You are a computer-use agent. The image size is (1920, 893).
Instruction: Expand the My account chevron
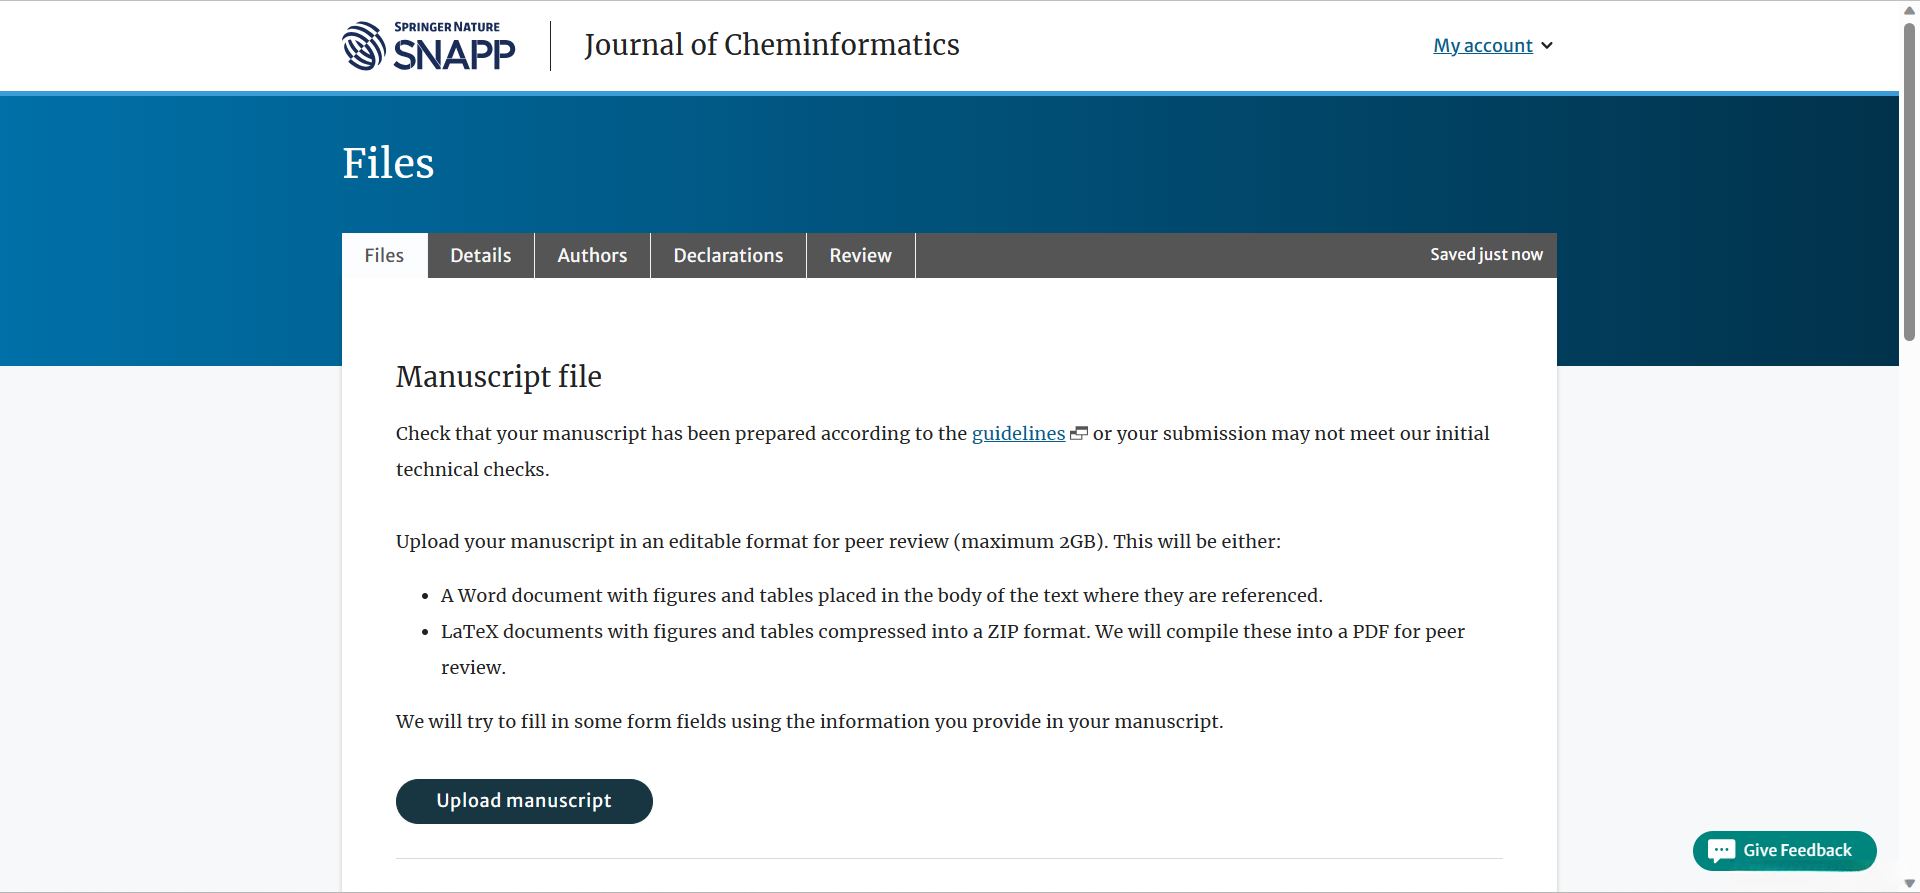(x=1547, y=46)
